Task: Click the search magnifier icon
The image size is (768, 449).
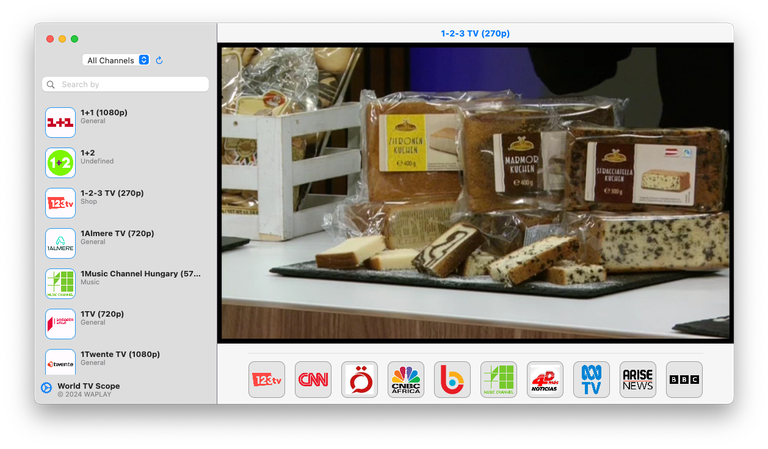Action: [50, 85]
